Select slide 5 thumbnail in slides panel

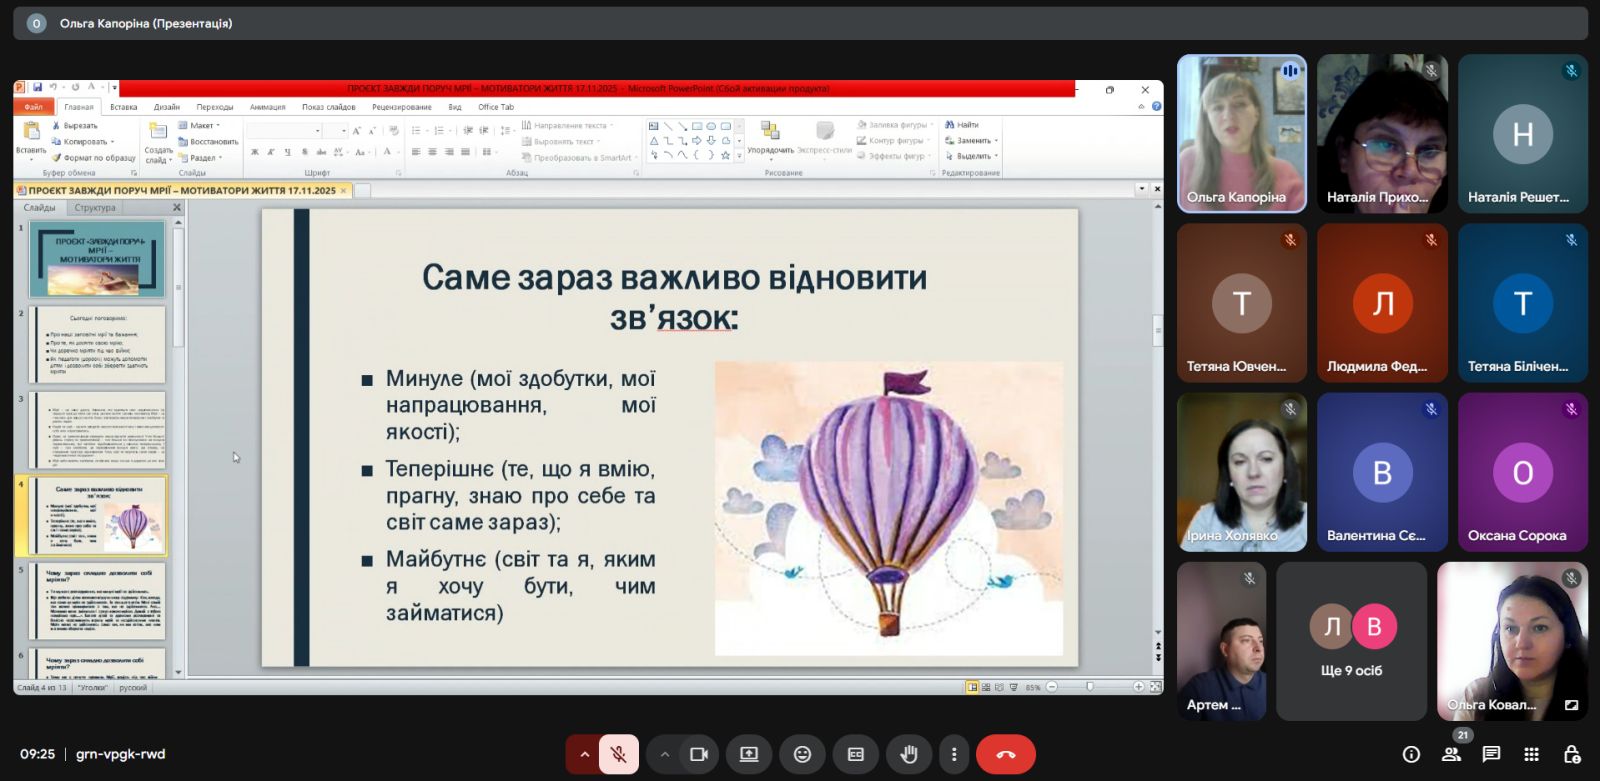click(98, 602)
